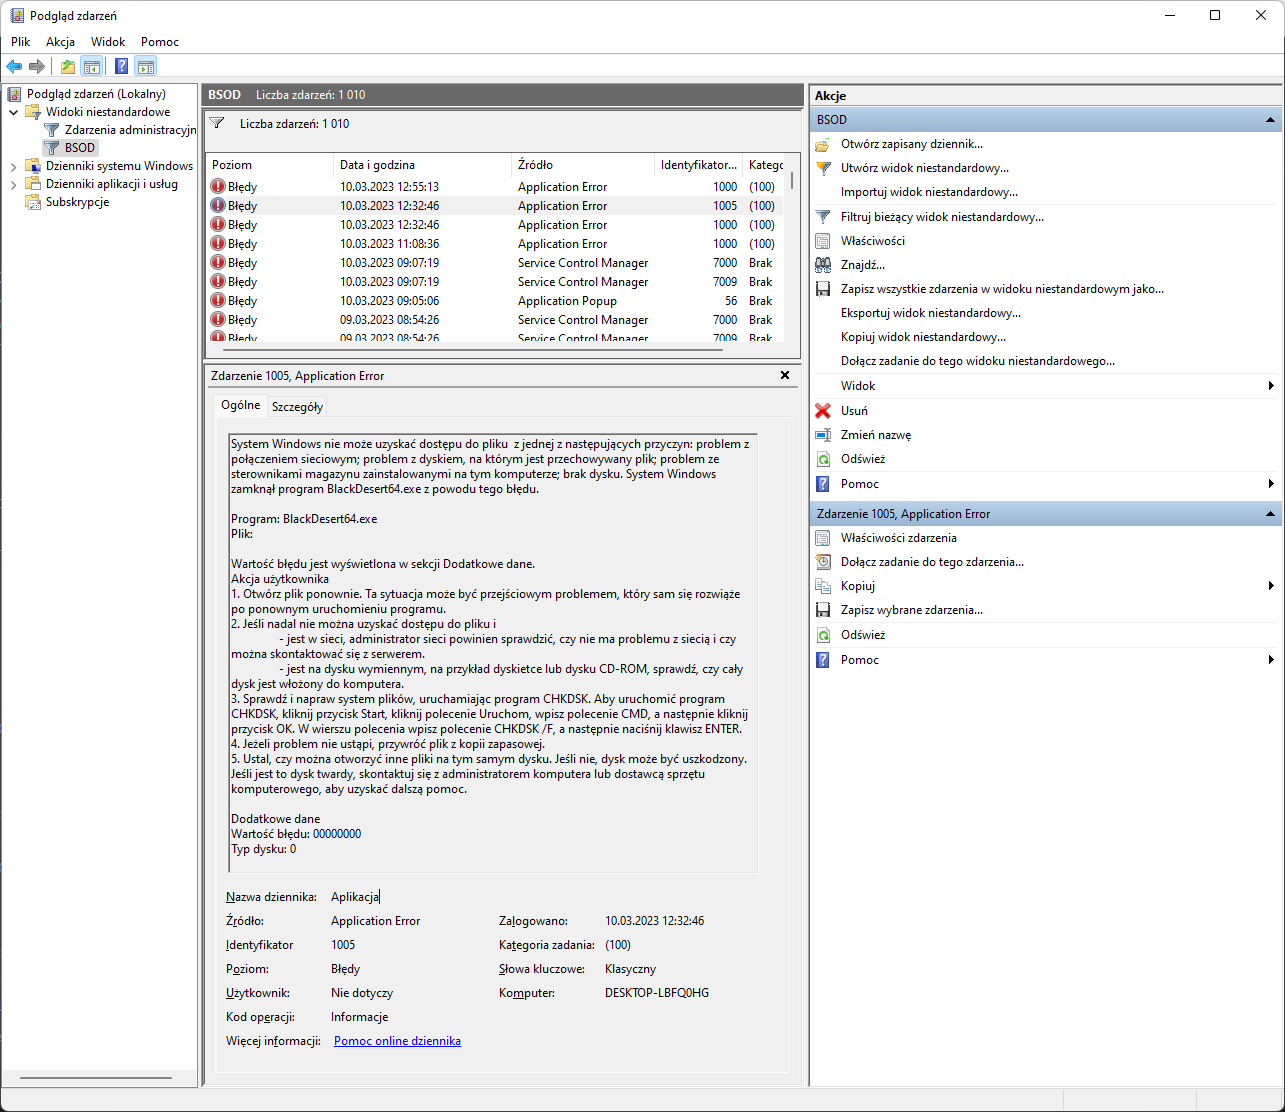The width and height of the screenshot is (1285, 1112).
Task: Sort by the 'Źródło' column header
Action: coord(582,165)
